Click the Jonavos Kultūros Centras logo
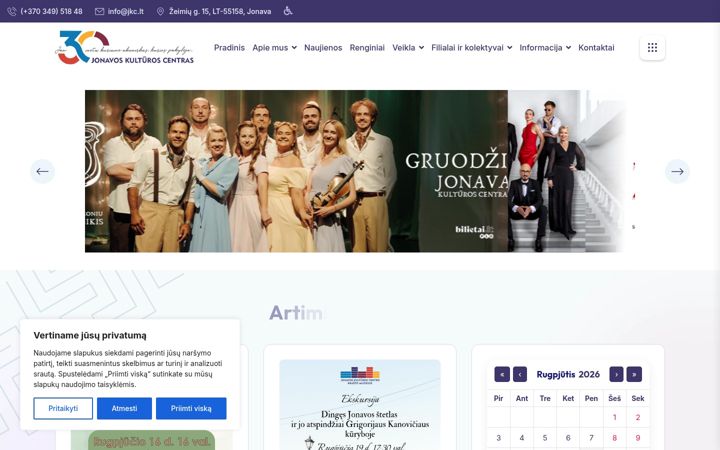This screenshot has width=720, height=450. [x=124, y=48]
